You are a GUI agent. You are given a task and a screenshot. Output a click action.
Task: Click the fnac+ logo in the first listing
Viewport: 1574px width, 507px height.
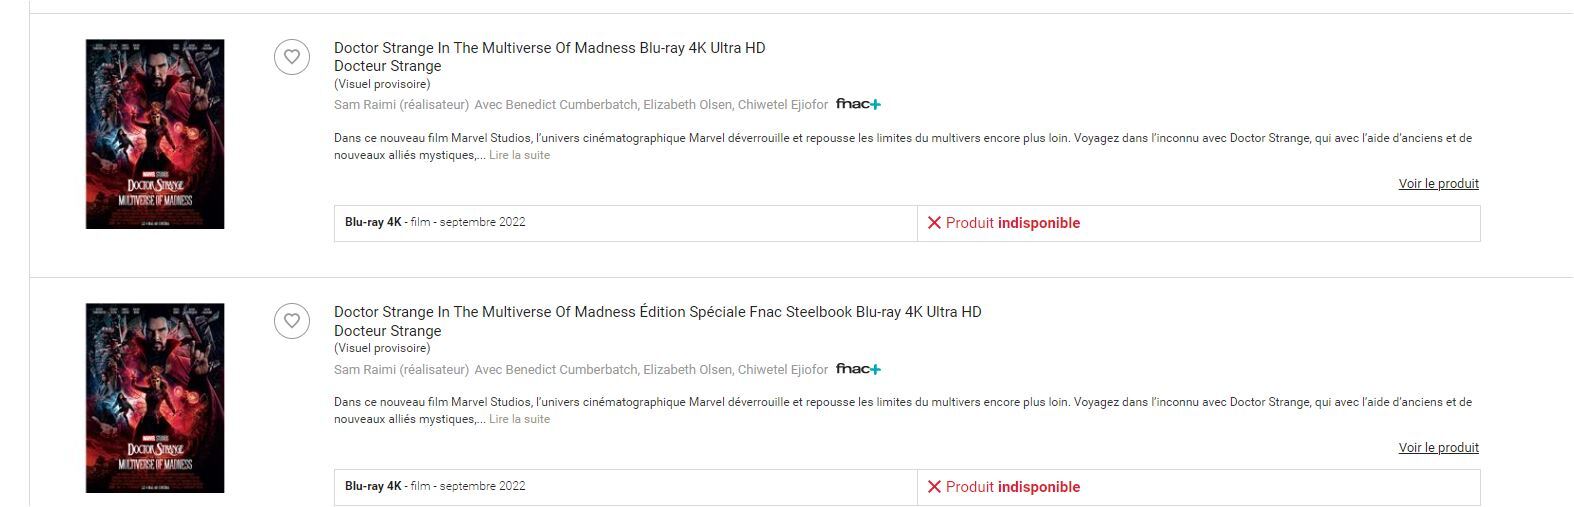point(858,104)
